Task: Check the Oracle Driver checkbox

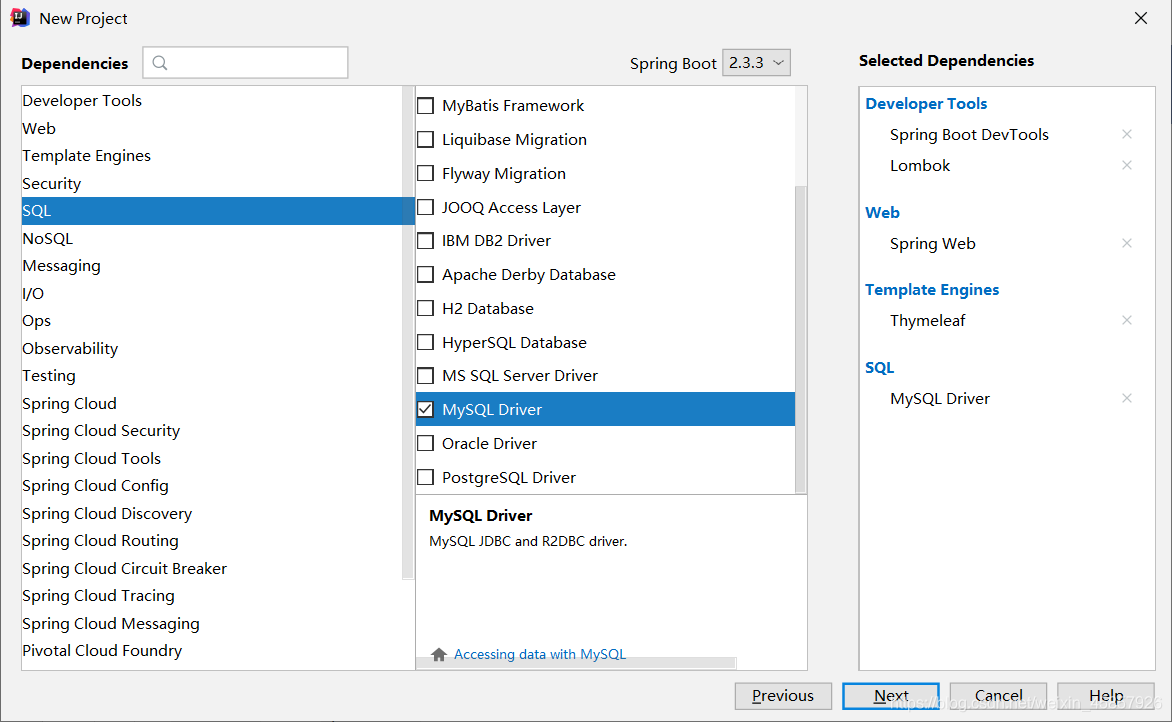Action: [425, 443]
